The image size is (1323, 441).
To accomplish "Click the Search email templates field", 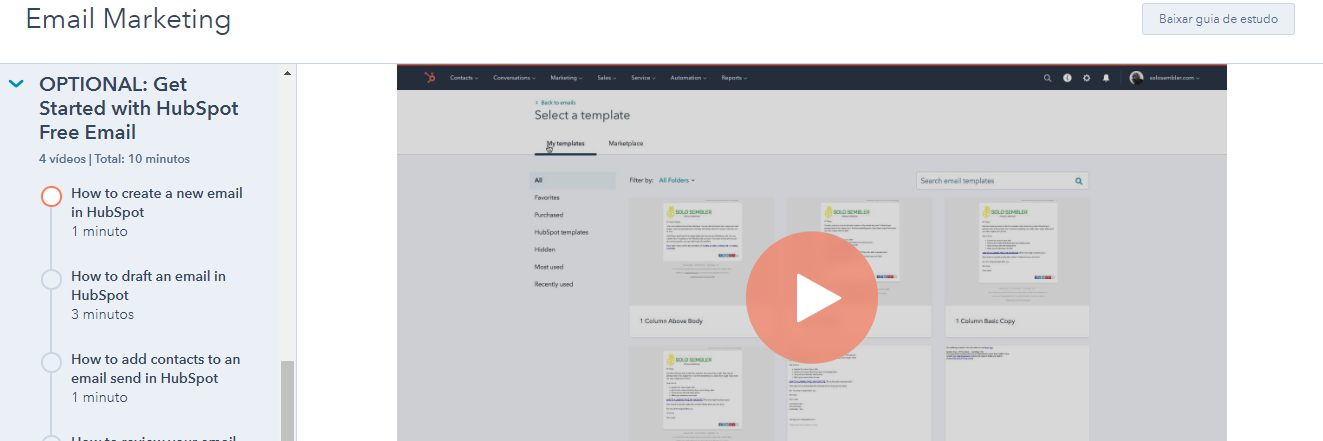I will click(x=1002, y=181).
